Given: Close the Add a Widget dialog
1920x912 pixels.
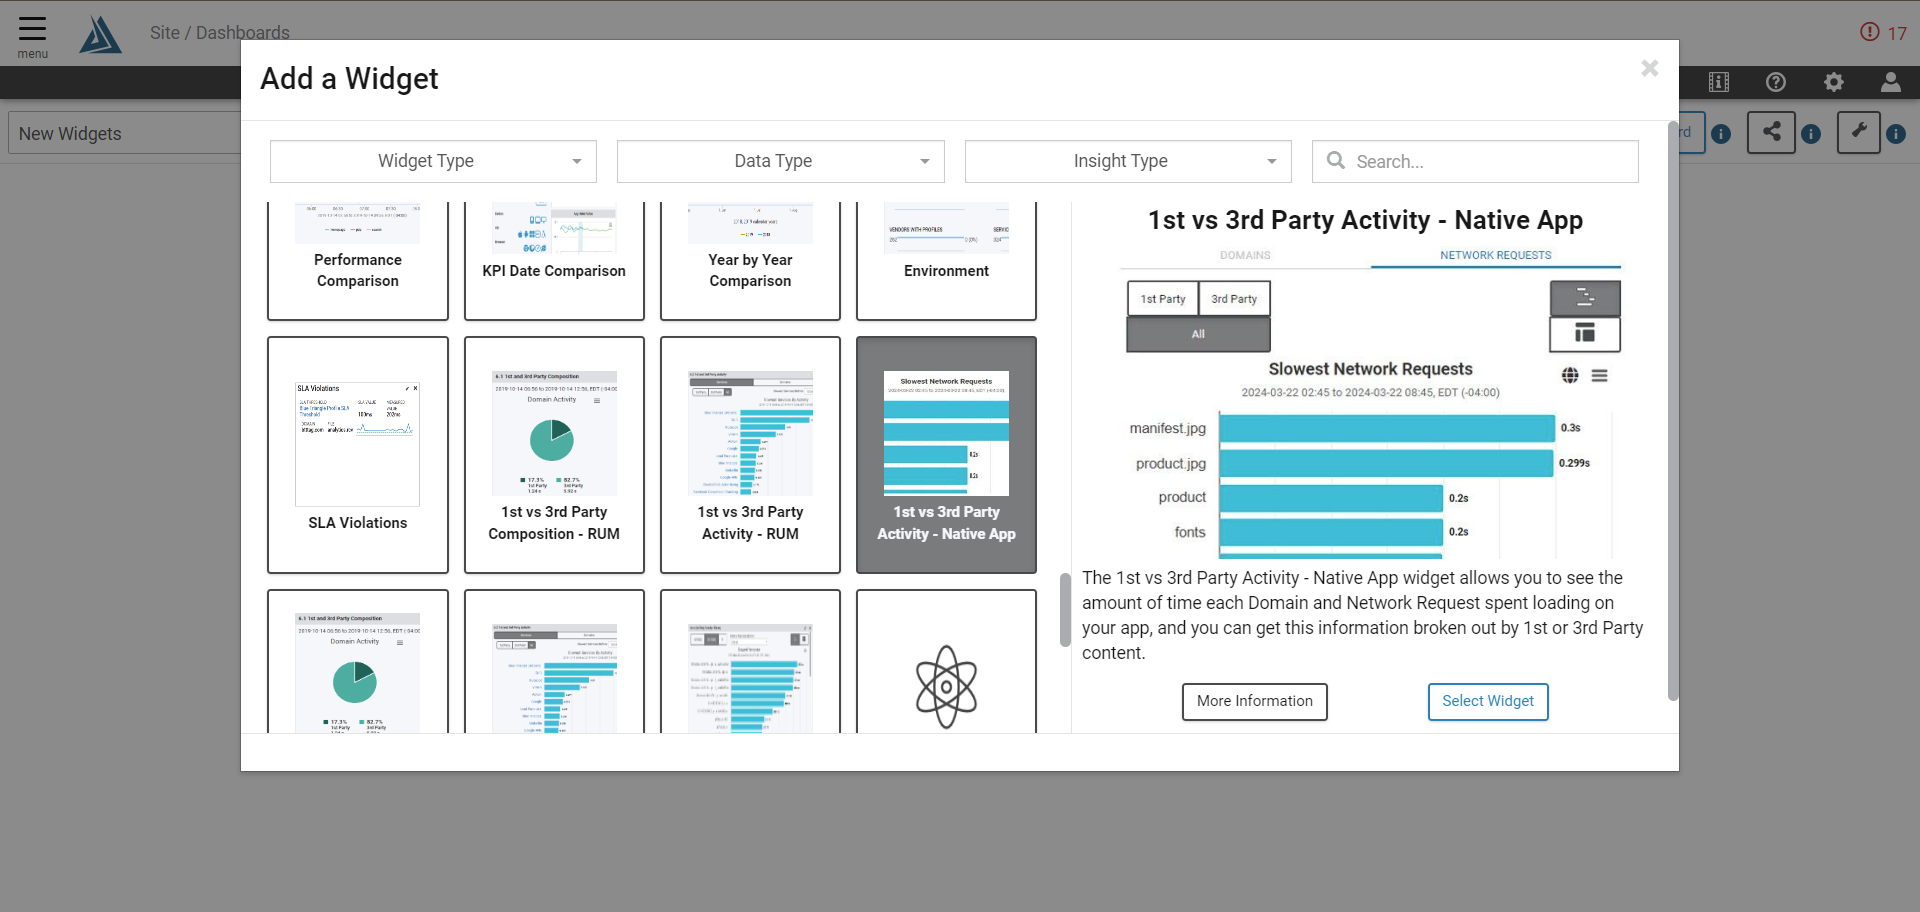Looking at the screenshot, I should (x=1649, y=68).
